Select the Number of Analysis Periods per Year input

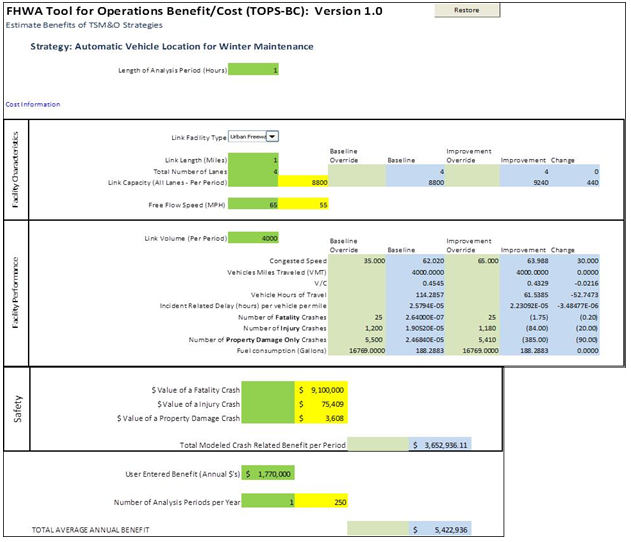click(268, 501)
